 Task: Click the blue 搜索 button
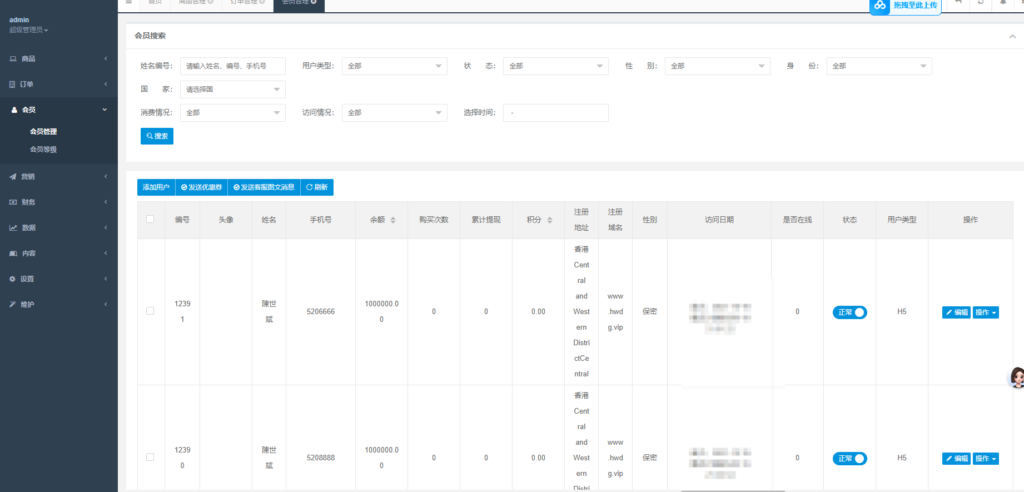click(157, 136)
